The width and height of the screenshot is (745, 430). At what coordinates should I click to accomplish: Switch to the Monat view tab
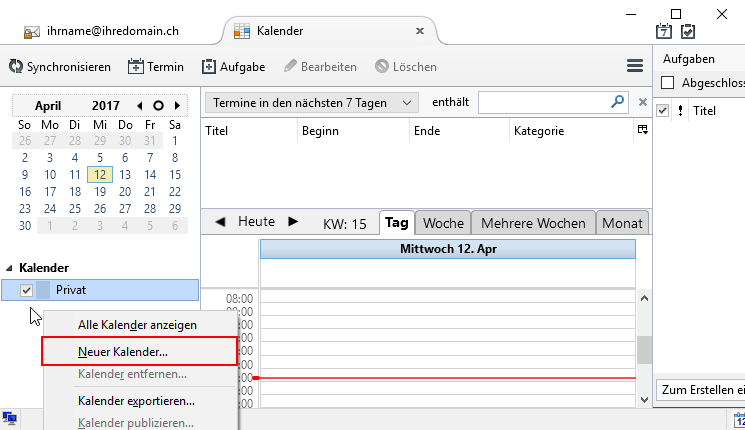click(x=622, y=222)
